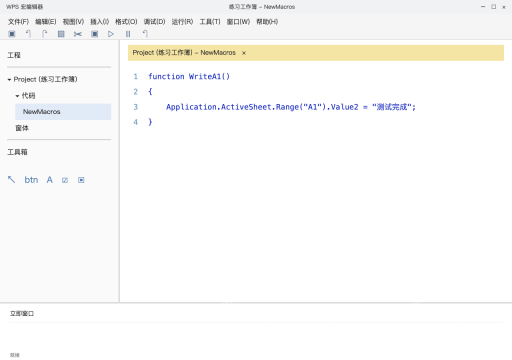Close the WPS macro editor window
The width and height of the screenshot is (512, 360).
click(504, 7)
